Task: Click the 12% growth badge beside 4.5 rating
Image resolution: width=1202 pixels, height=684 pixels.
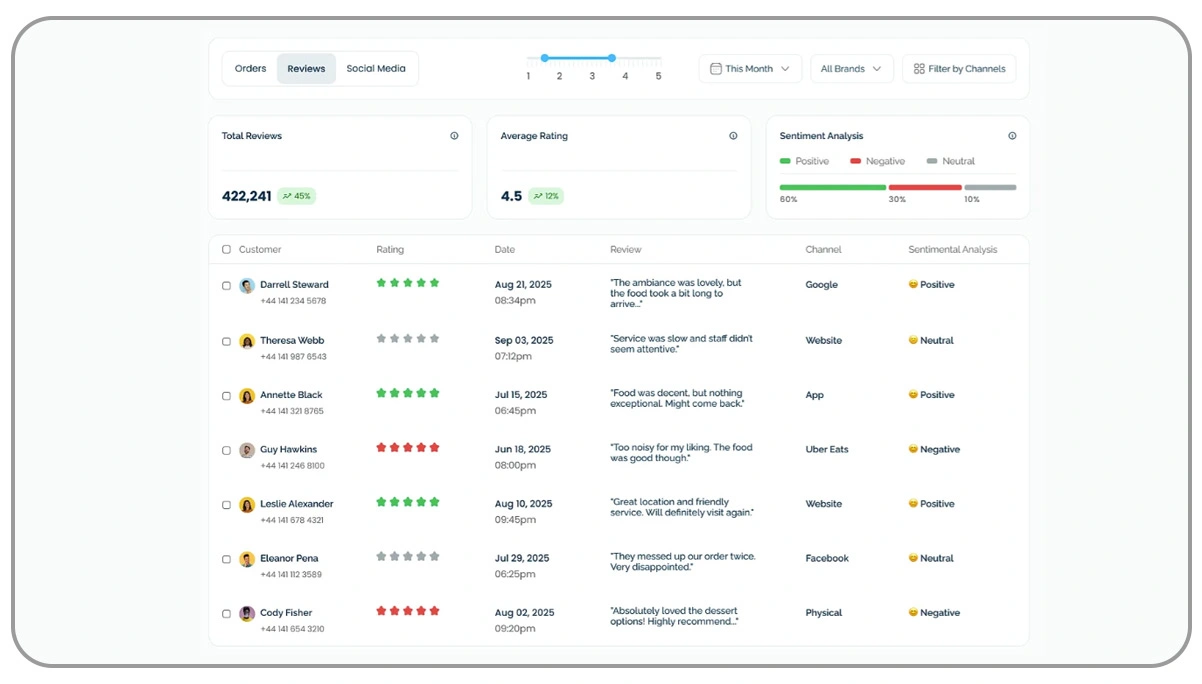Action: (545, 197)
